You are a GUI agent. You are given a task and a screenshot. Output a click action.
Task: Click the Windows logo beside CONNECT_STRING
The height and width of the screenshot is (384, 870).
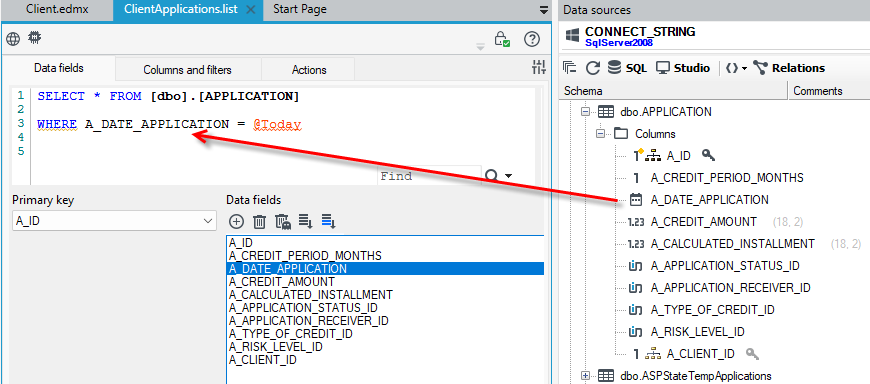click(x=572, y=36)
